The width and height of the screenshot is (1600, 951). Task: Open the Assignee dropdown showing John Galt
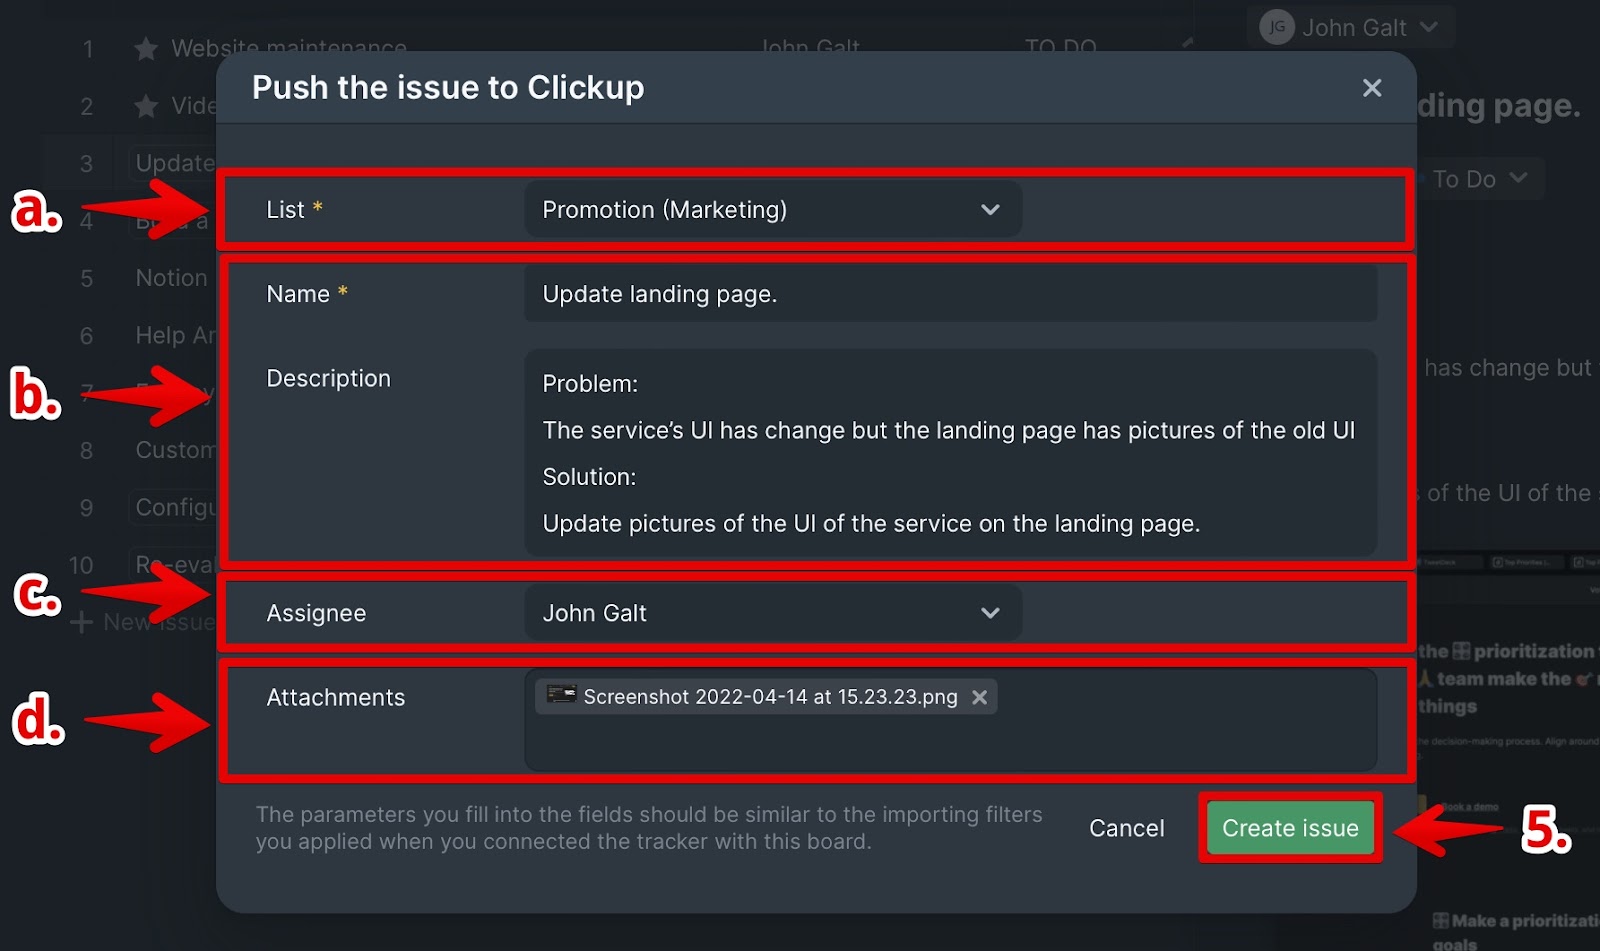[x=773, y=613]
